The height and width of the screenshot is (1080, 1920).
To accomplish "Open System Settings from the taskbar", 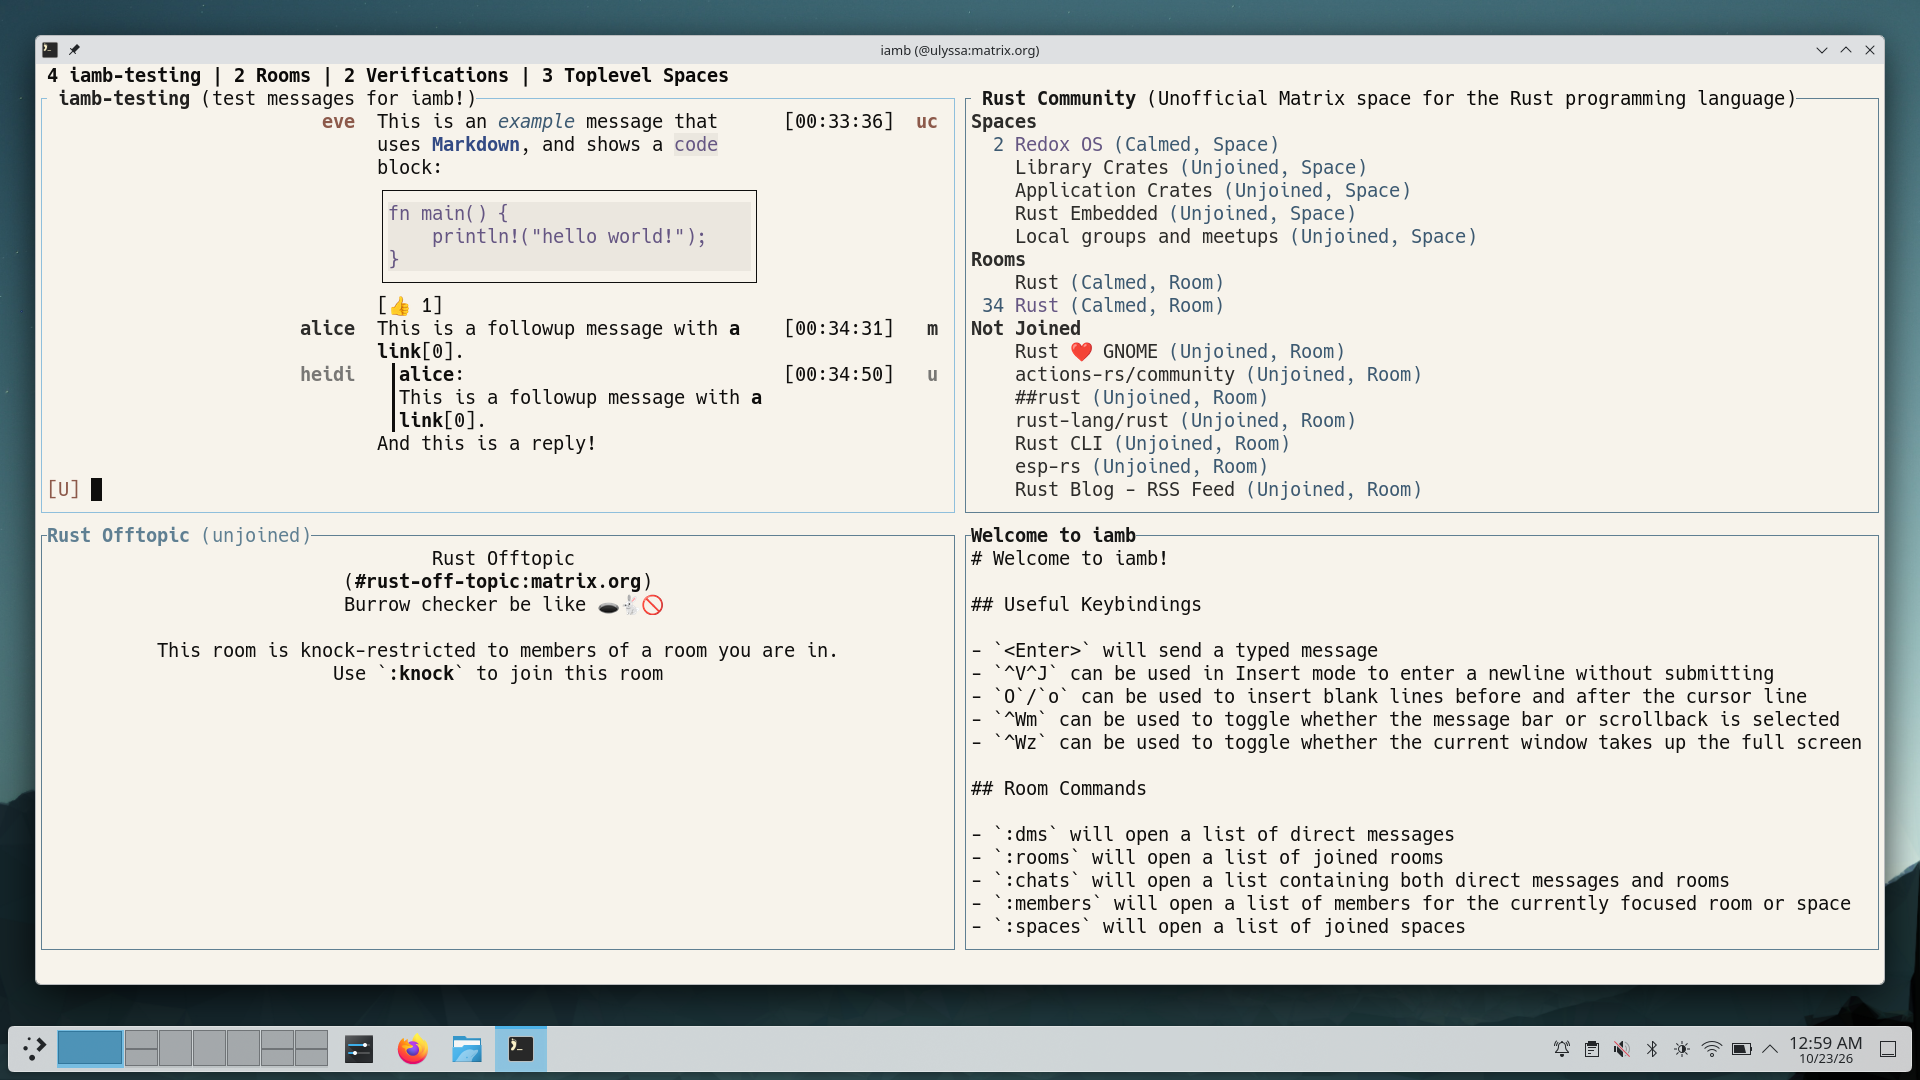I will click(359, 1049).
